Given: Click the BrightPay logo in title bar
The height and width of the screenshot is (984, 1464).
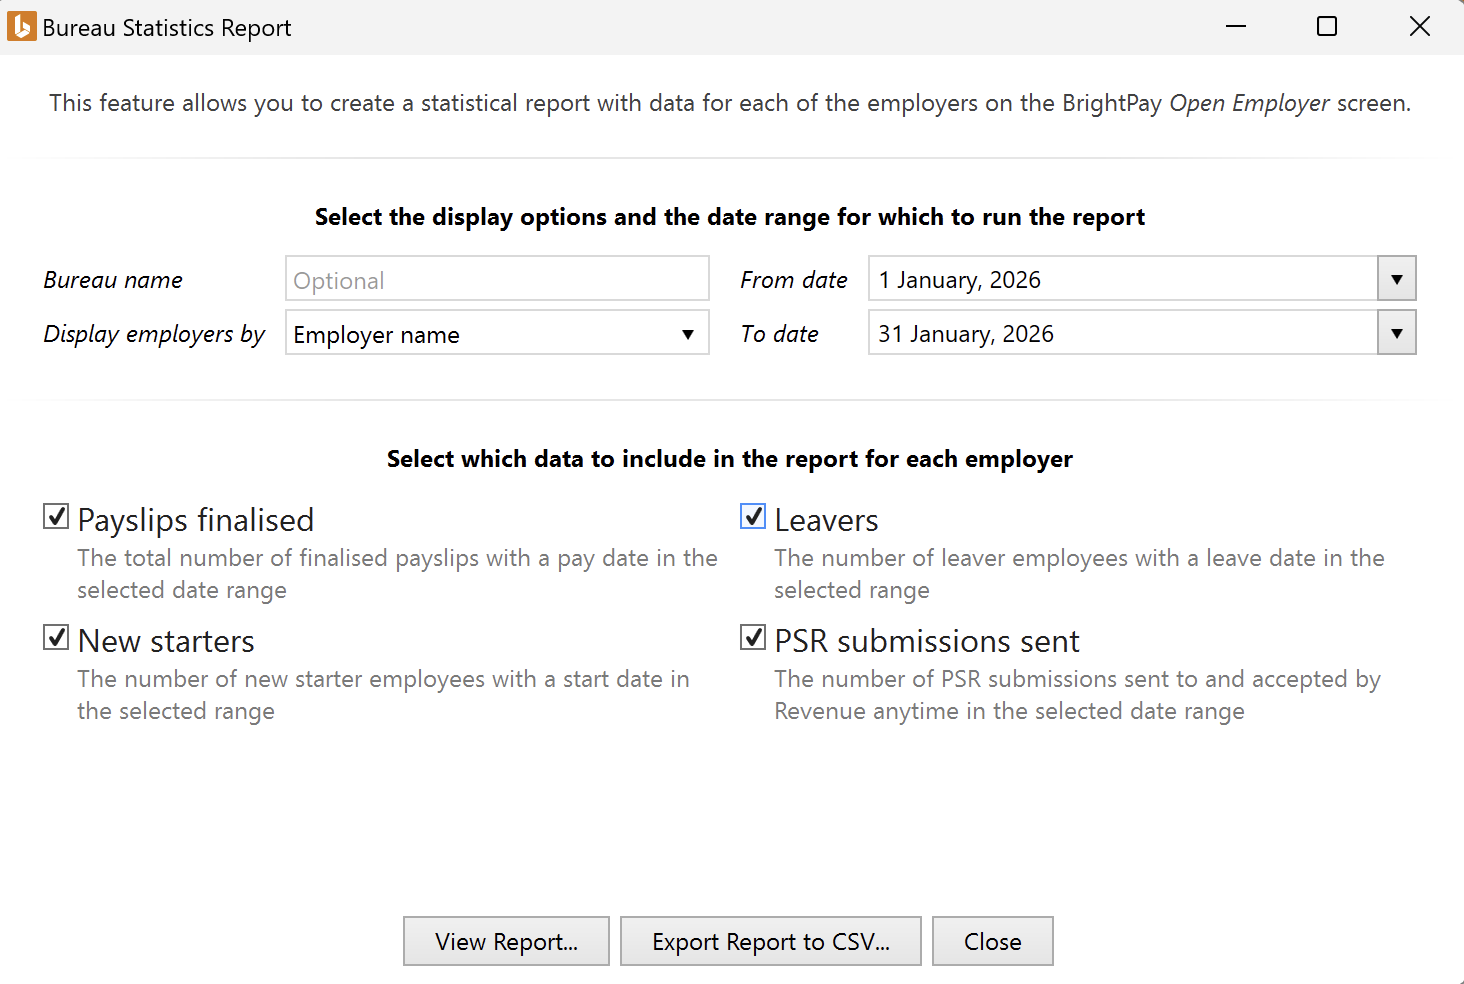Looking at the screenshot, I should click(x=21, y=27).
